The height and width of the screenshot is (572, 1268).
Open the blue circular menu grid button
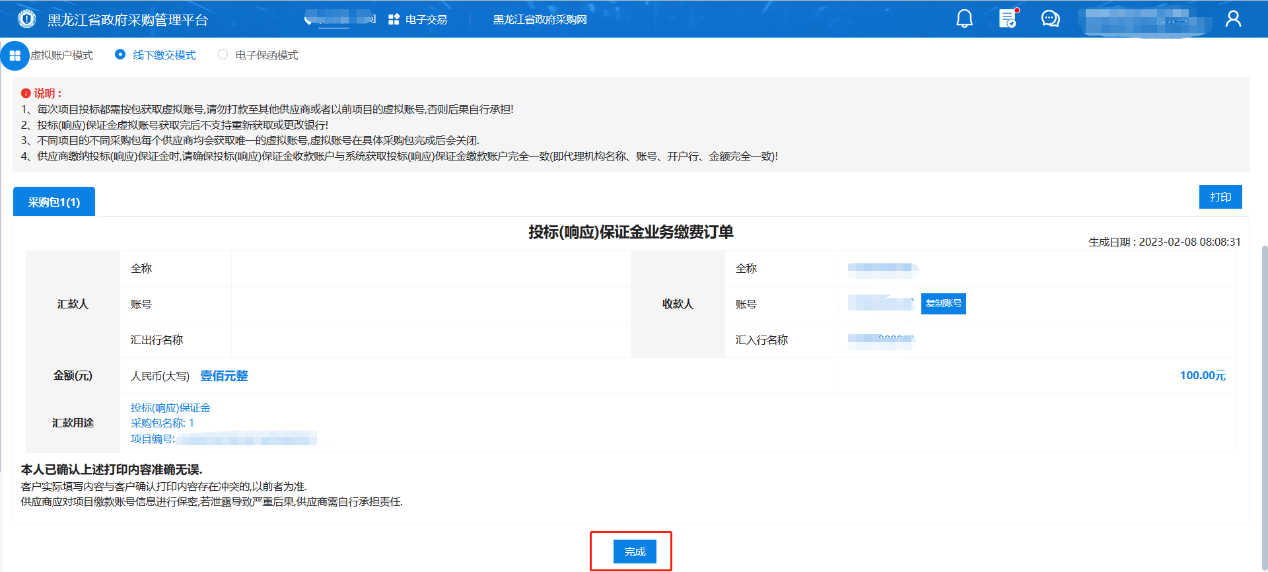tap(15, 56)
